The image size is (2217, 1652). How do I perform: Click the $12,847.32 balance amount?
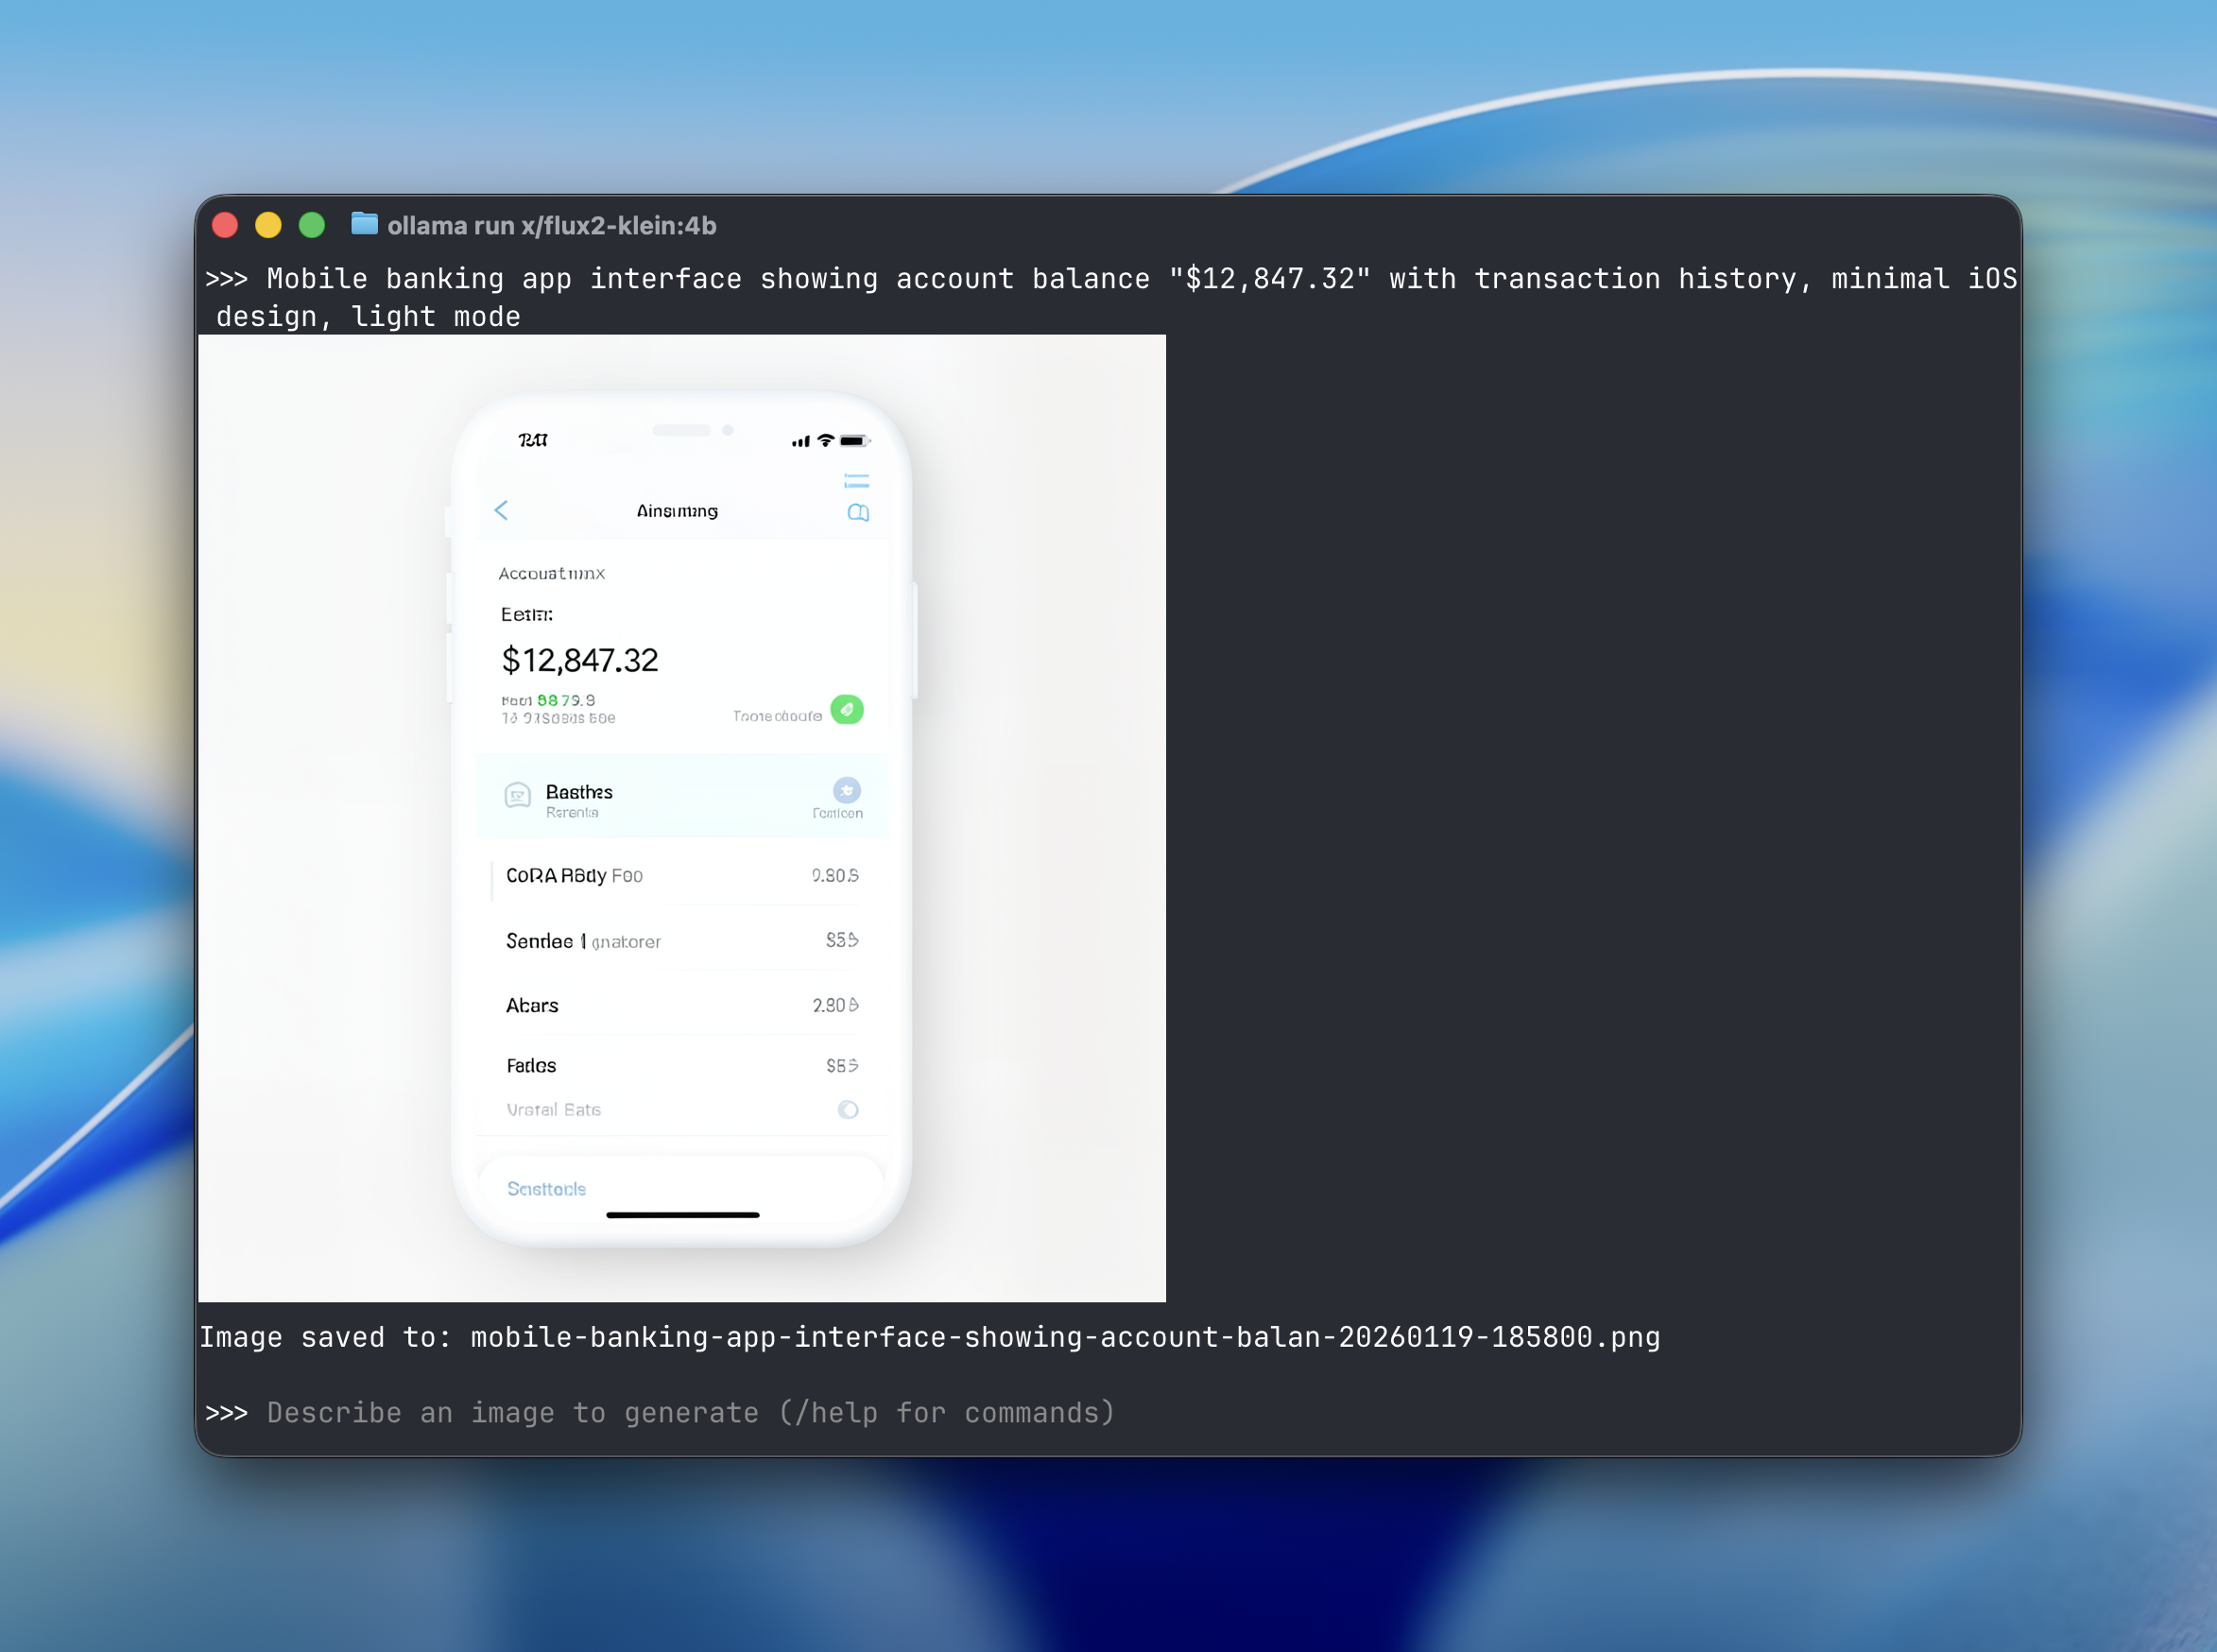pyautogui.click(x=580, y=660)
